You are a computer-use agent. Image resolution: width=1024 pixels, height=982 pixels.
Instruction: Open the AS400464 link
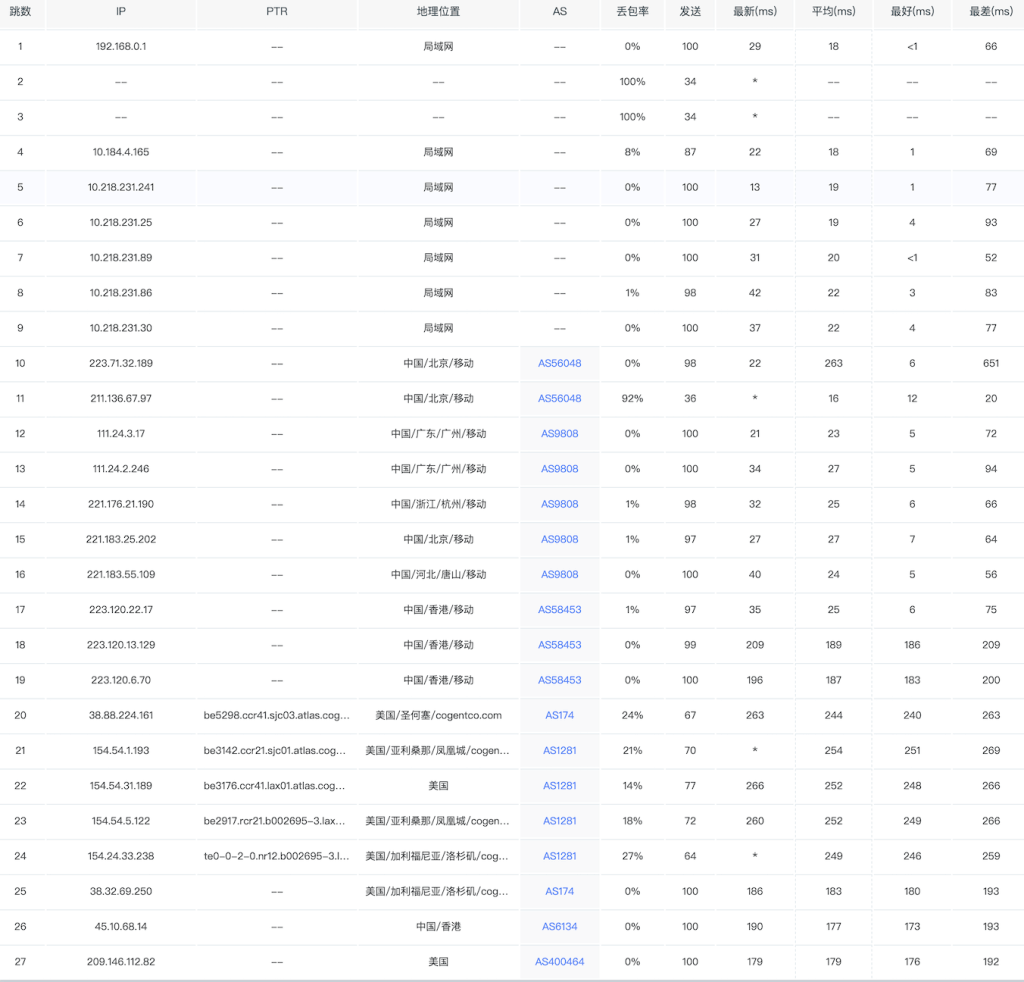click(x=559, y=961)
